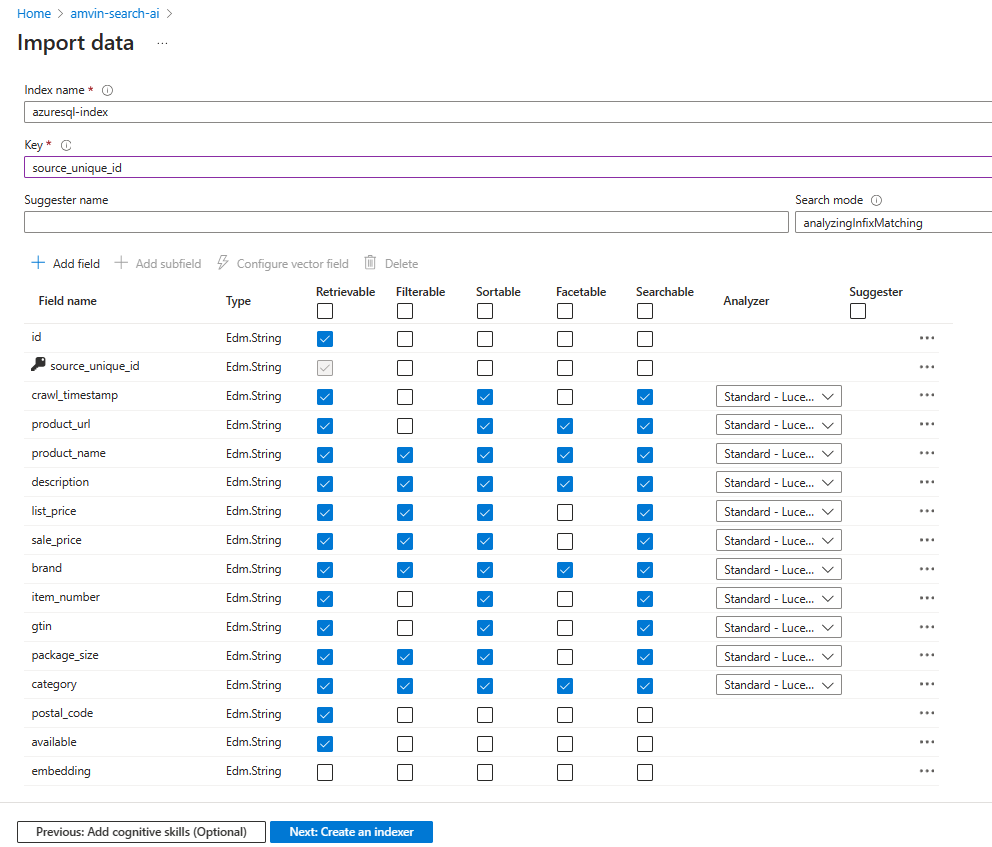Open more options for gtin row
The height and width of the screenshot is (847, 992).
927,628
